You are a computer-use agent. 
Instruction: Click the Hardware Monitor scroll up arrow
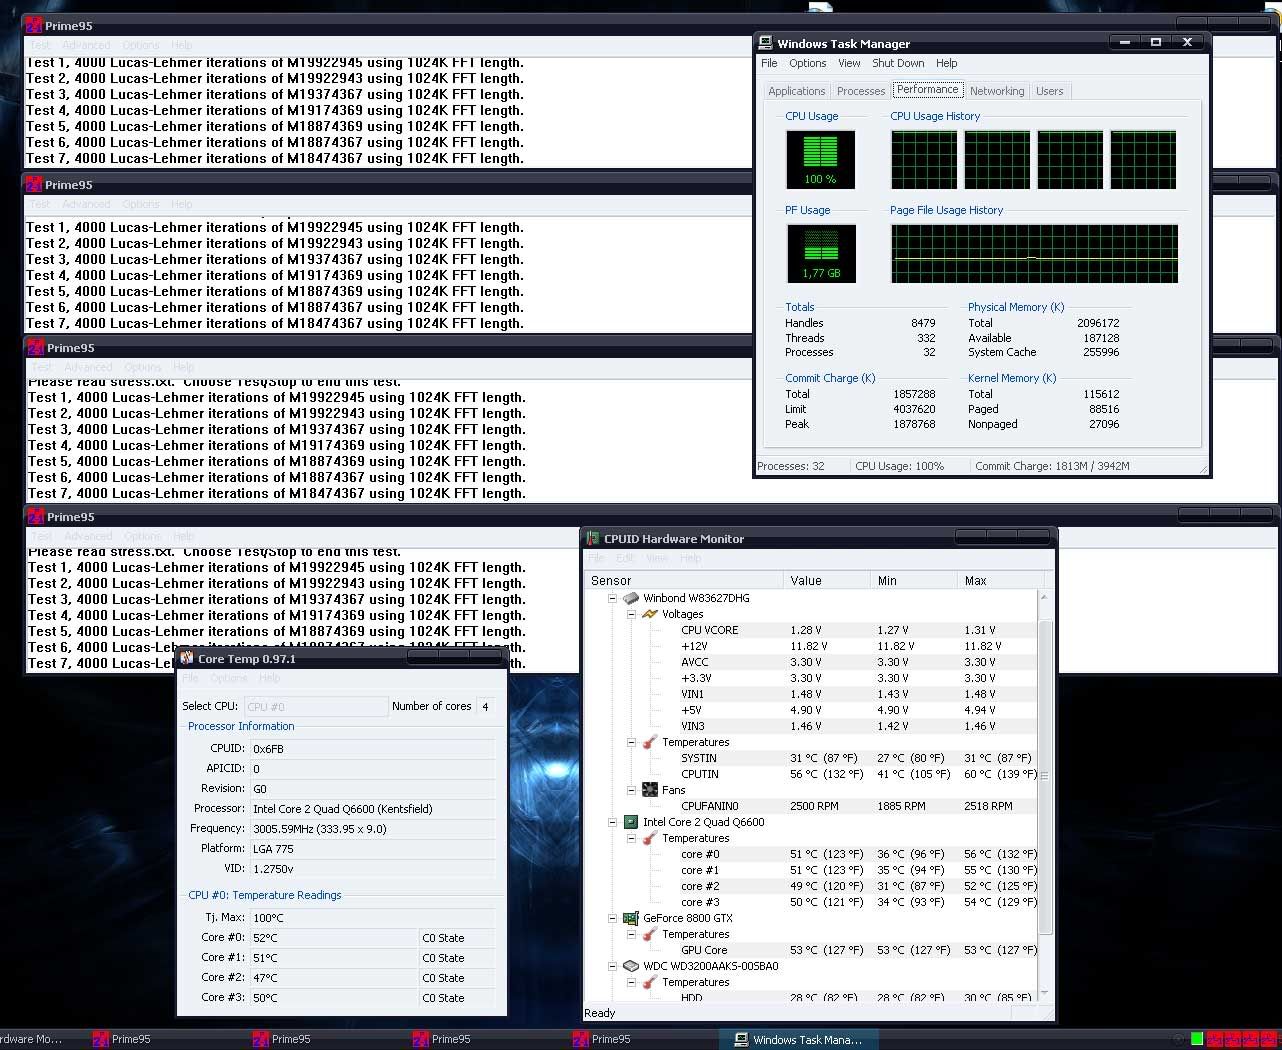click(1045, 597)
